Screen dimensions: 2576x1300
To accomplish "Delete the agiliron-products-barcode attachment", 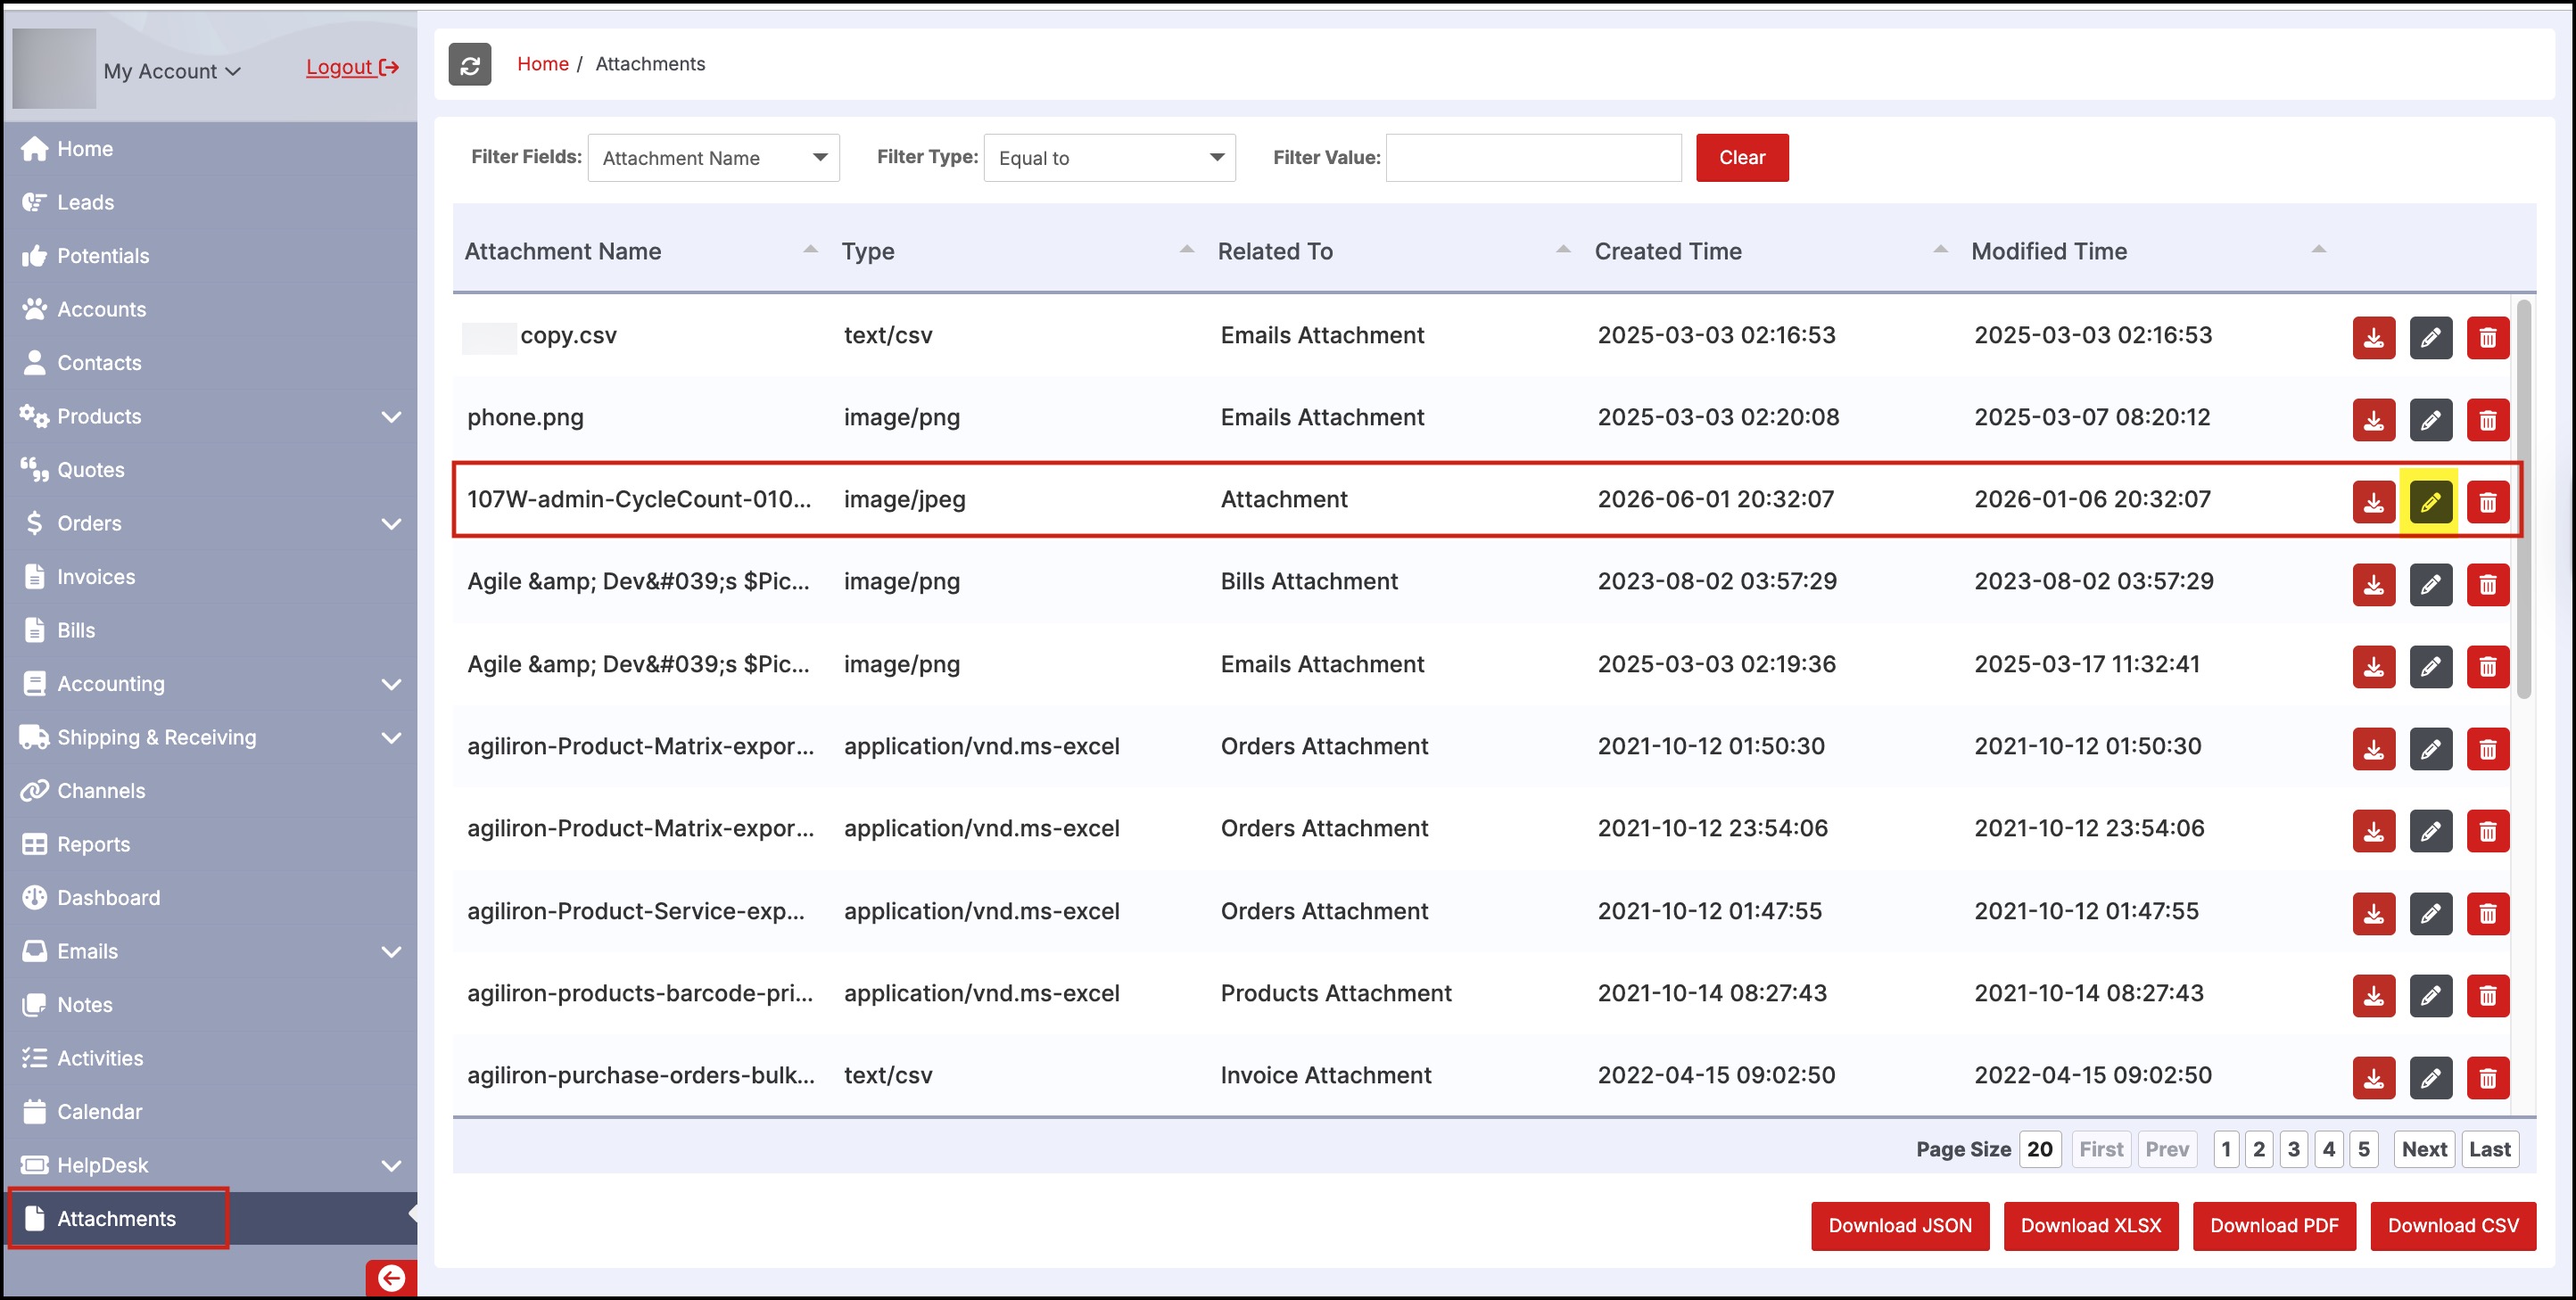I will pyautogui.click(x=2487, y=996).
